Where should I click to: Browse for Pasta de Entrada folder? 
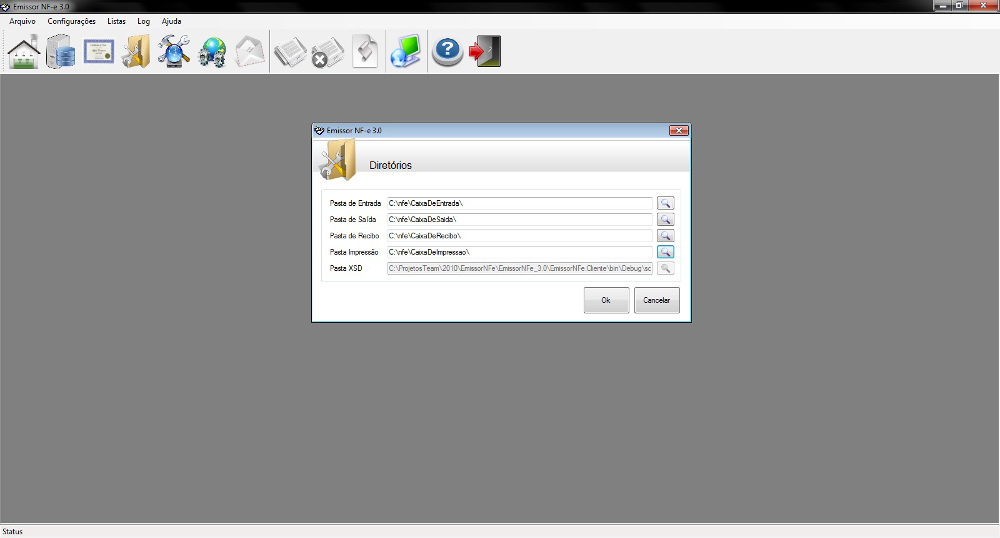point(665,203)
